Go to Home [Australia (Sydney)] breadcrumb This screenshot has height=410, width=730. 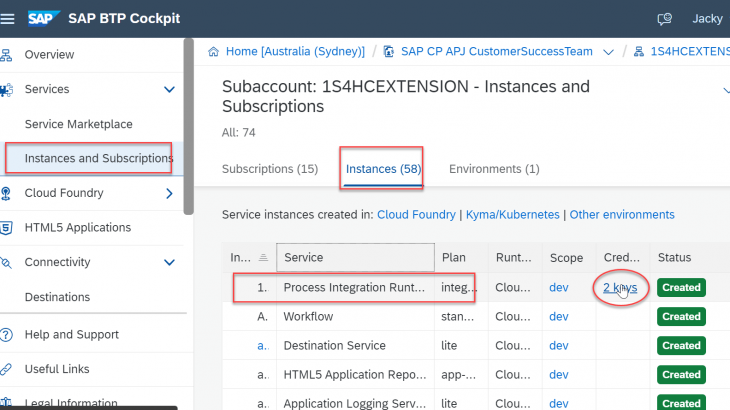point(295,51)
